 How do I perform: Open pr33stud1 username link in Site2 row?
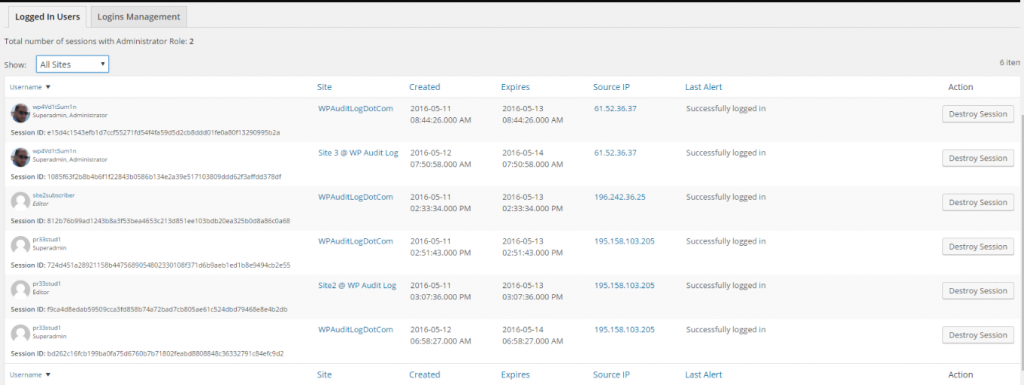click(47, 284)
